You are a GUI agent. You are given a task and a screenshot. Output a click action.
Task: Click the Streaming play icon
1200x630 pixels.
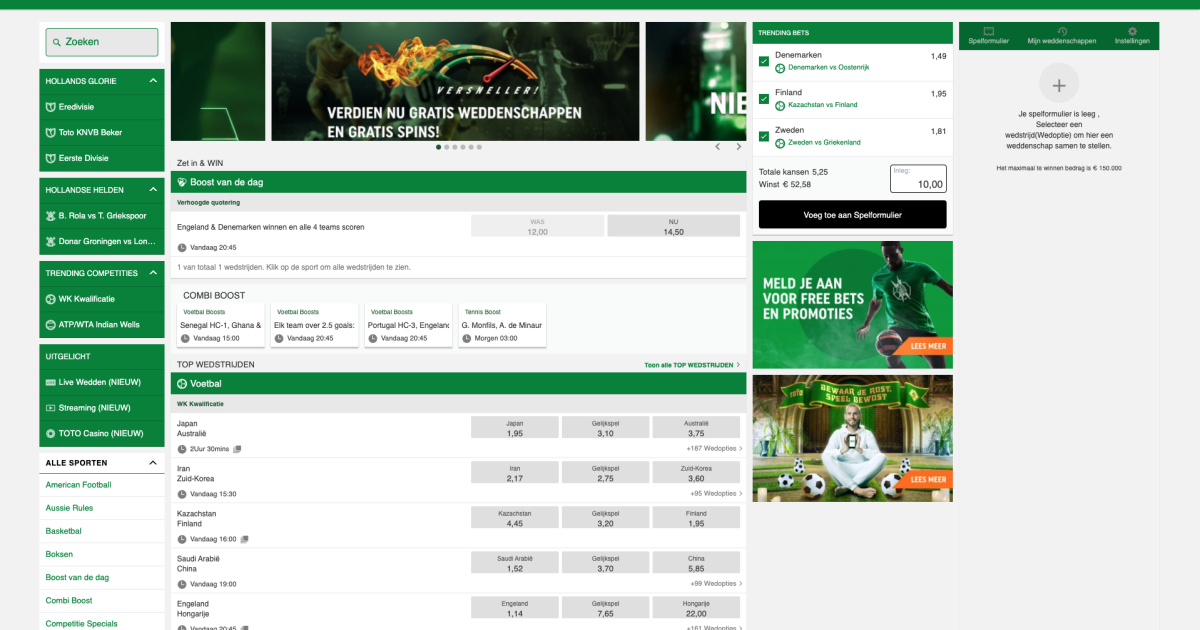51,408
